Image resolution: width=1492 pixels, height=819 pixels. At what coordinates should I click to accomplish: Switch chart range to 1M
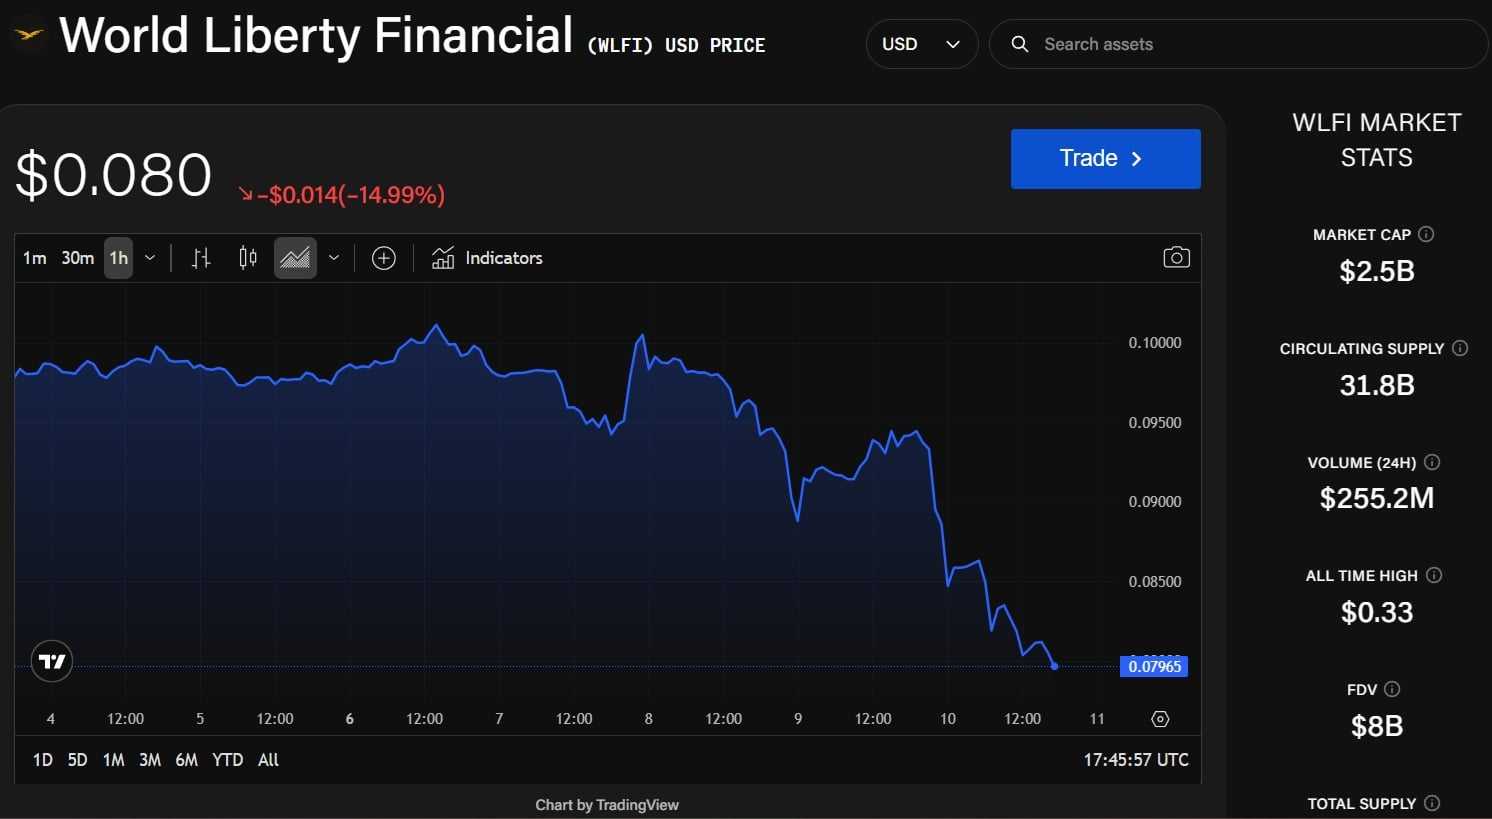click(x=114, y=760)
